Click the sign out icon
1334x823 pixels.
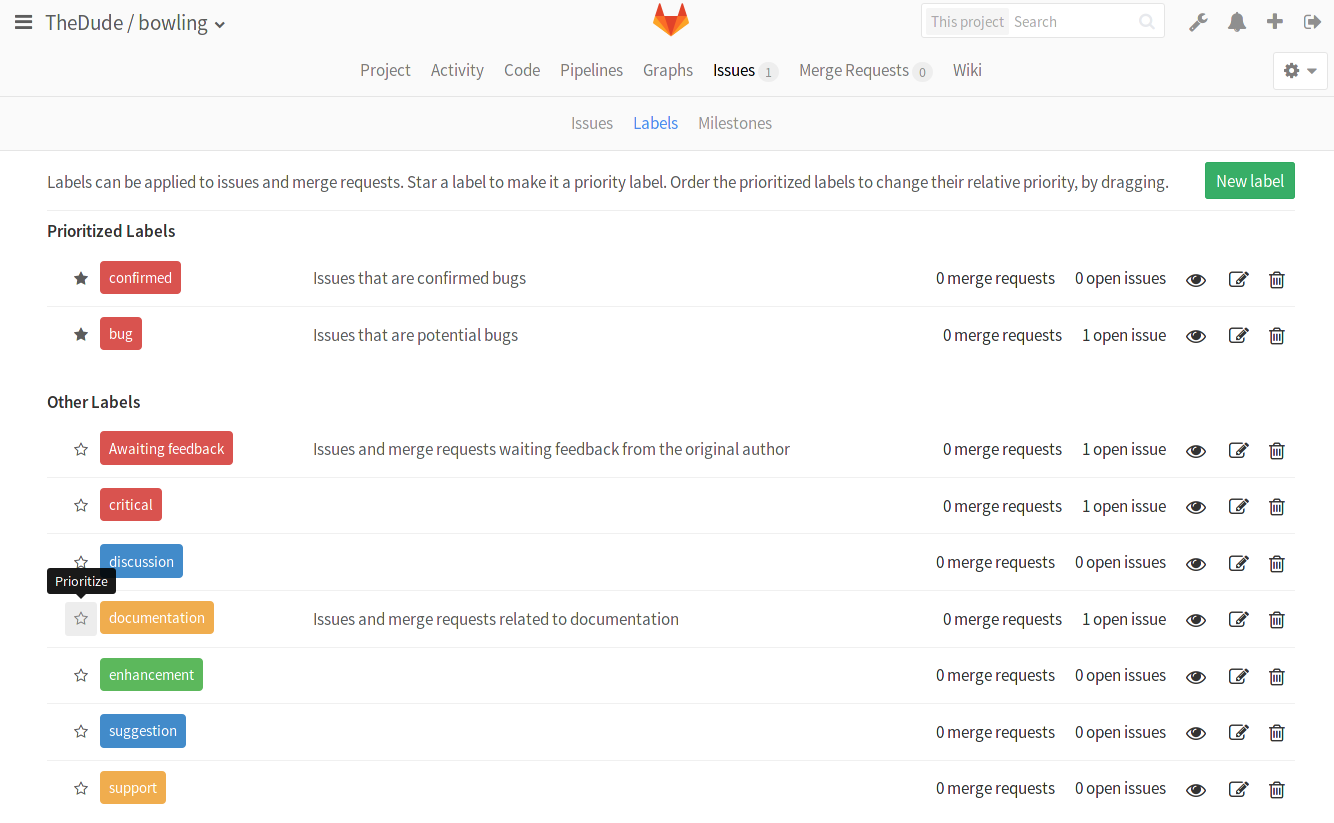point(1312,22)
